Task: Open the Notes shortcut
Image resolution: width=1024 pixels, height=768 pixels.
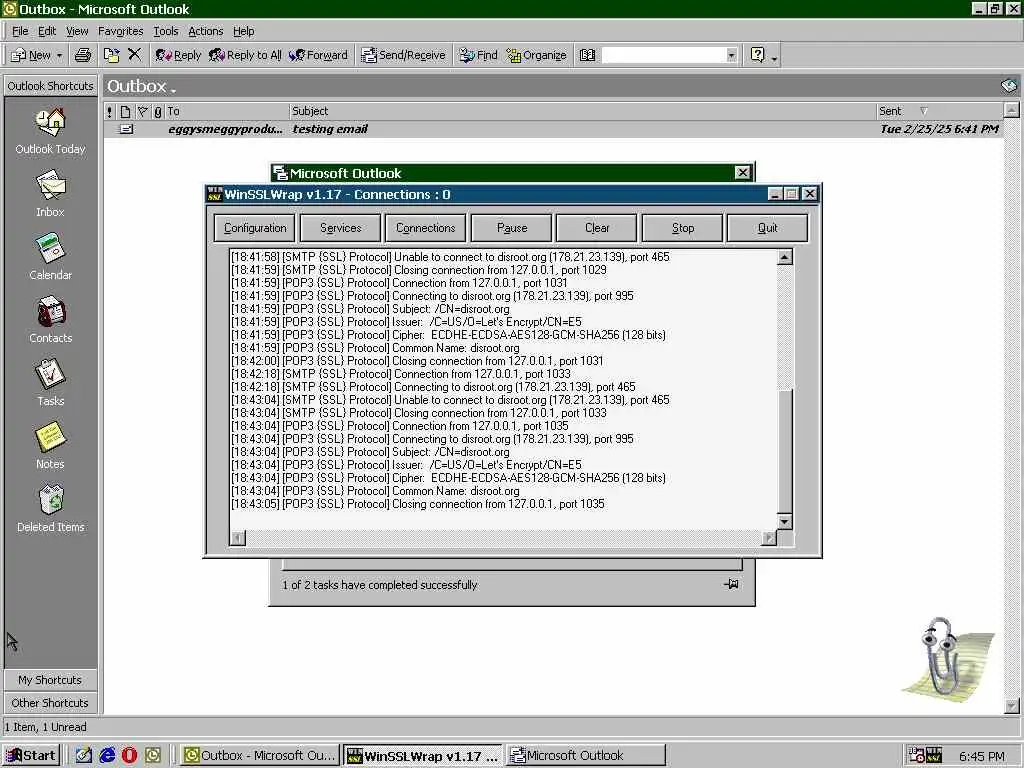Action: 50,445
